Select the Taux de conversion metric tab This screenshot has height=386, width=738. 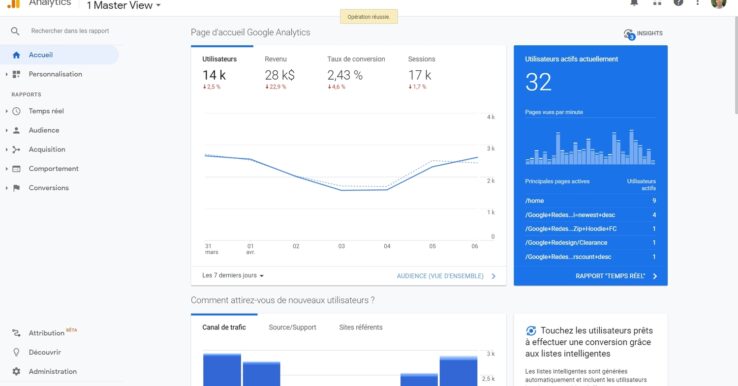click(x=356, y=72)
